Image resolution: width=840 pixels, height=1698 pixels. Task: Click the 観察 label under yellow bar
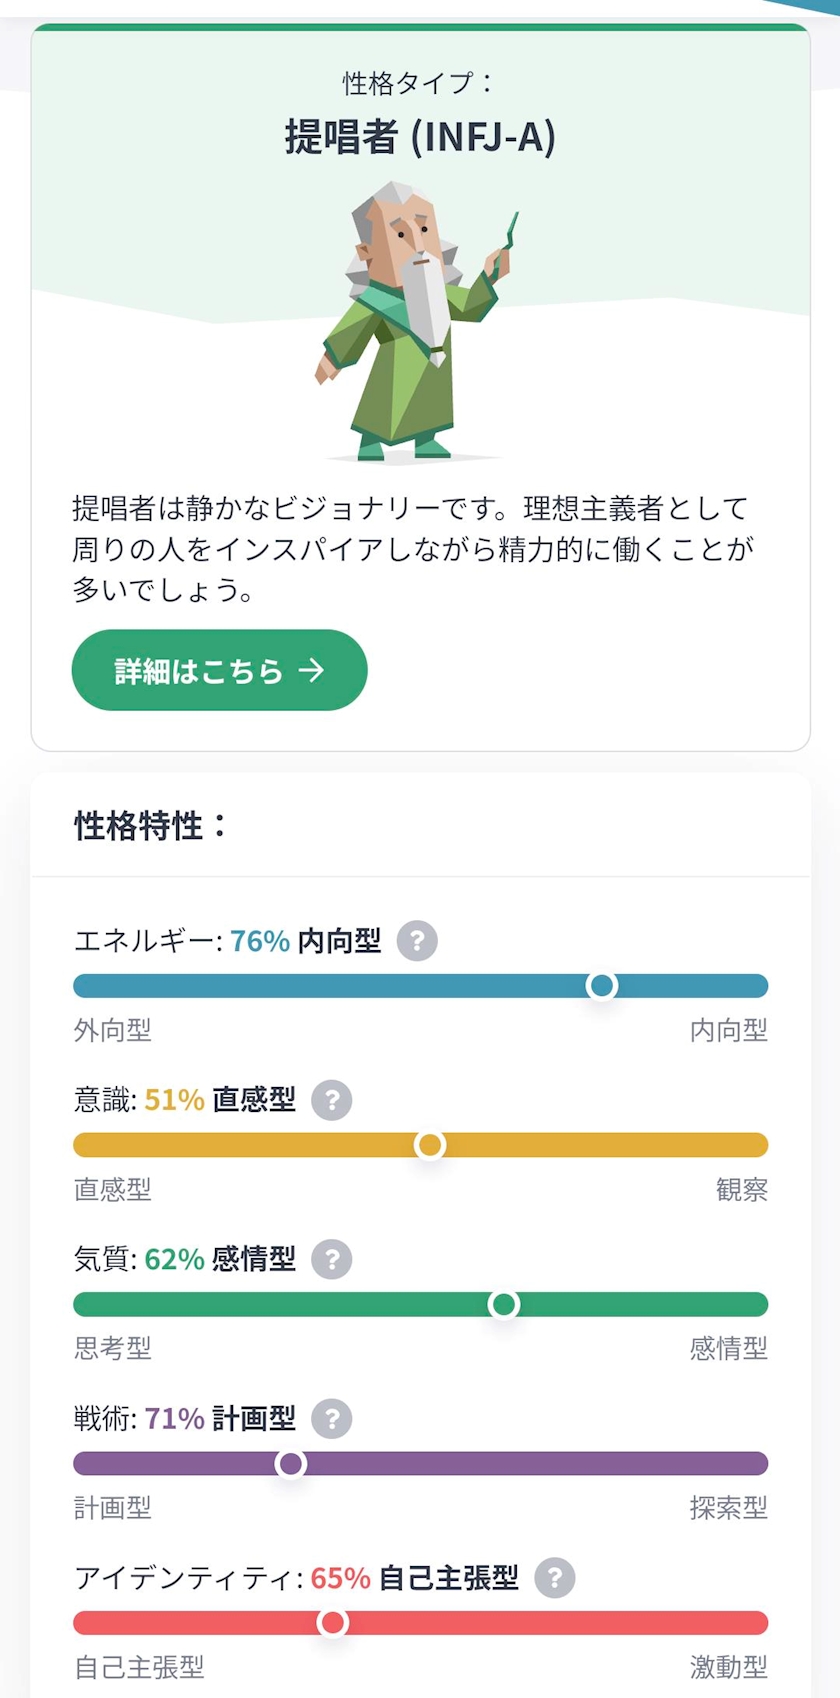[x=741, y=1189]
